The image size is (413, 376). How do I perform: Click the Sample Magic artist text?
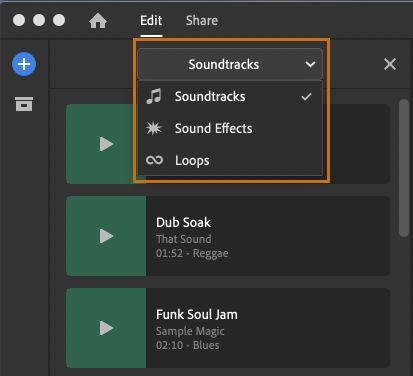coord(190,331)
